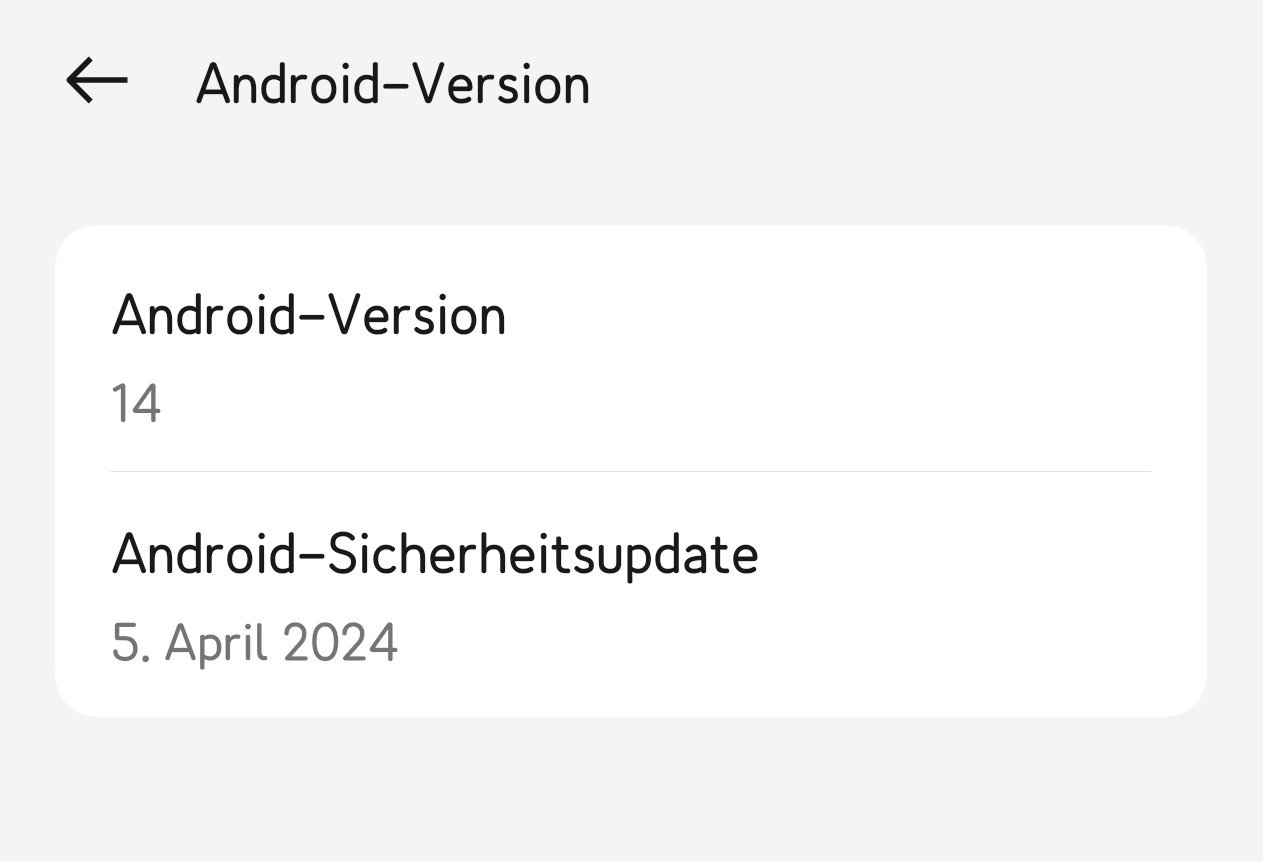Go back with the left arrow icon

97,81
